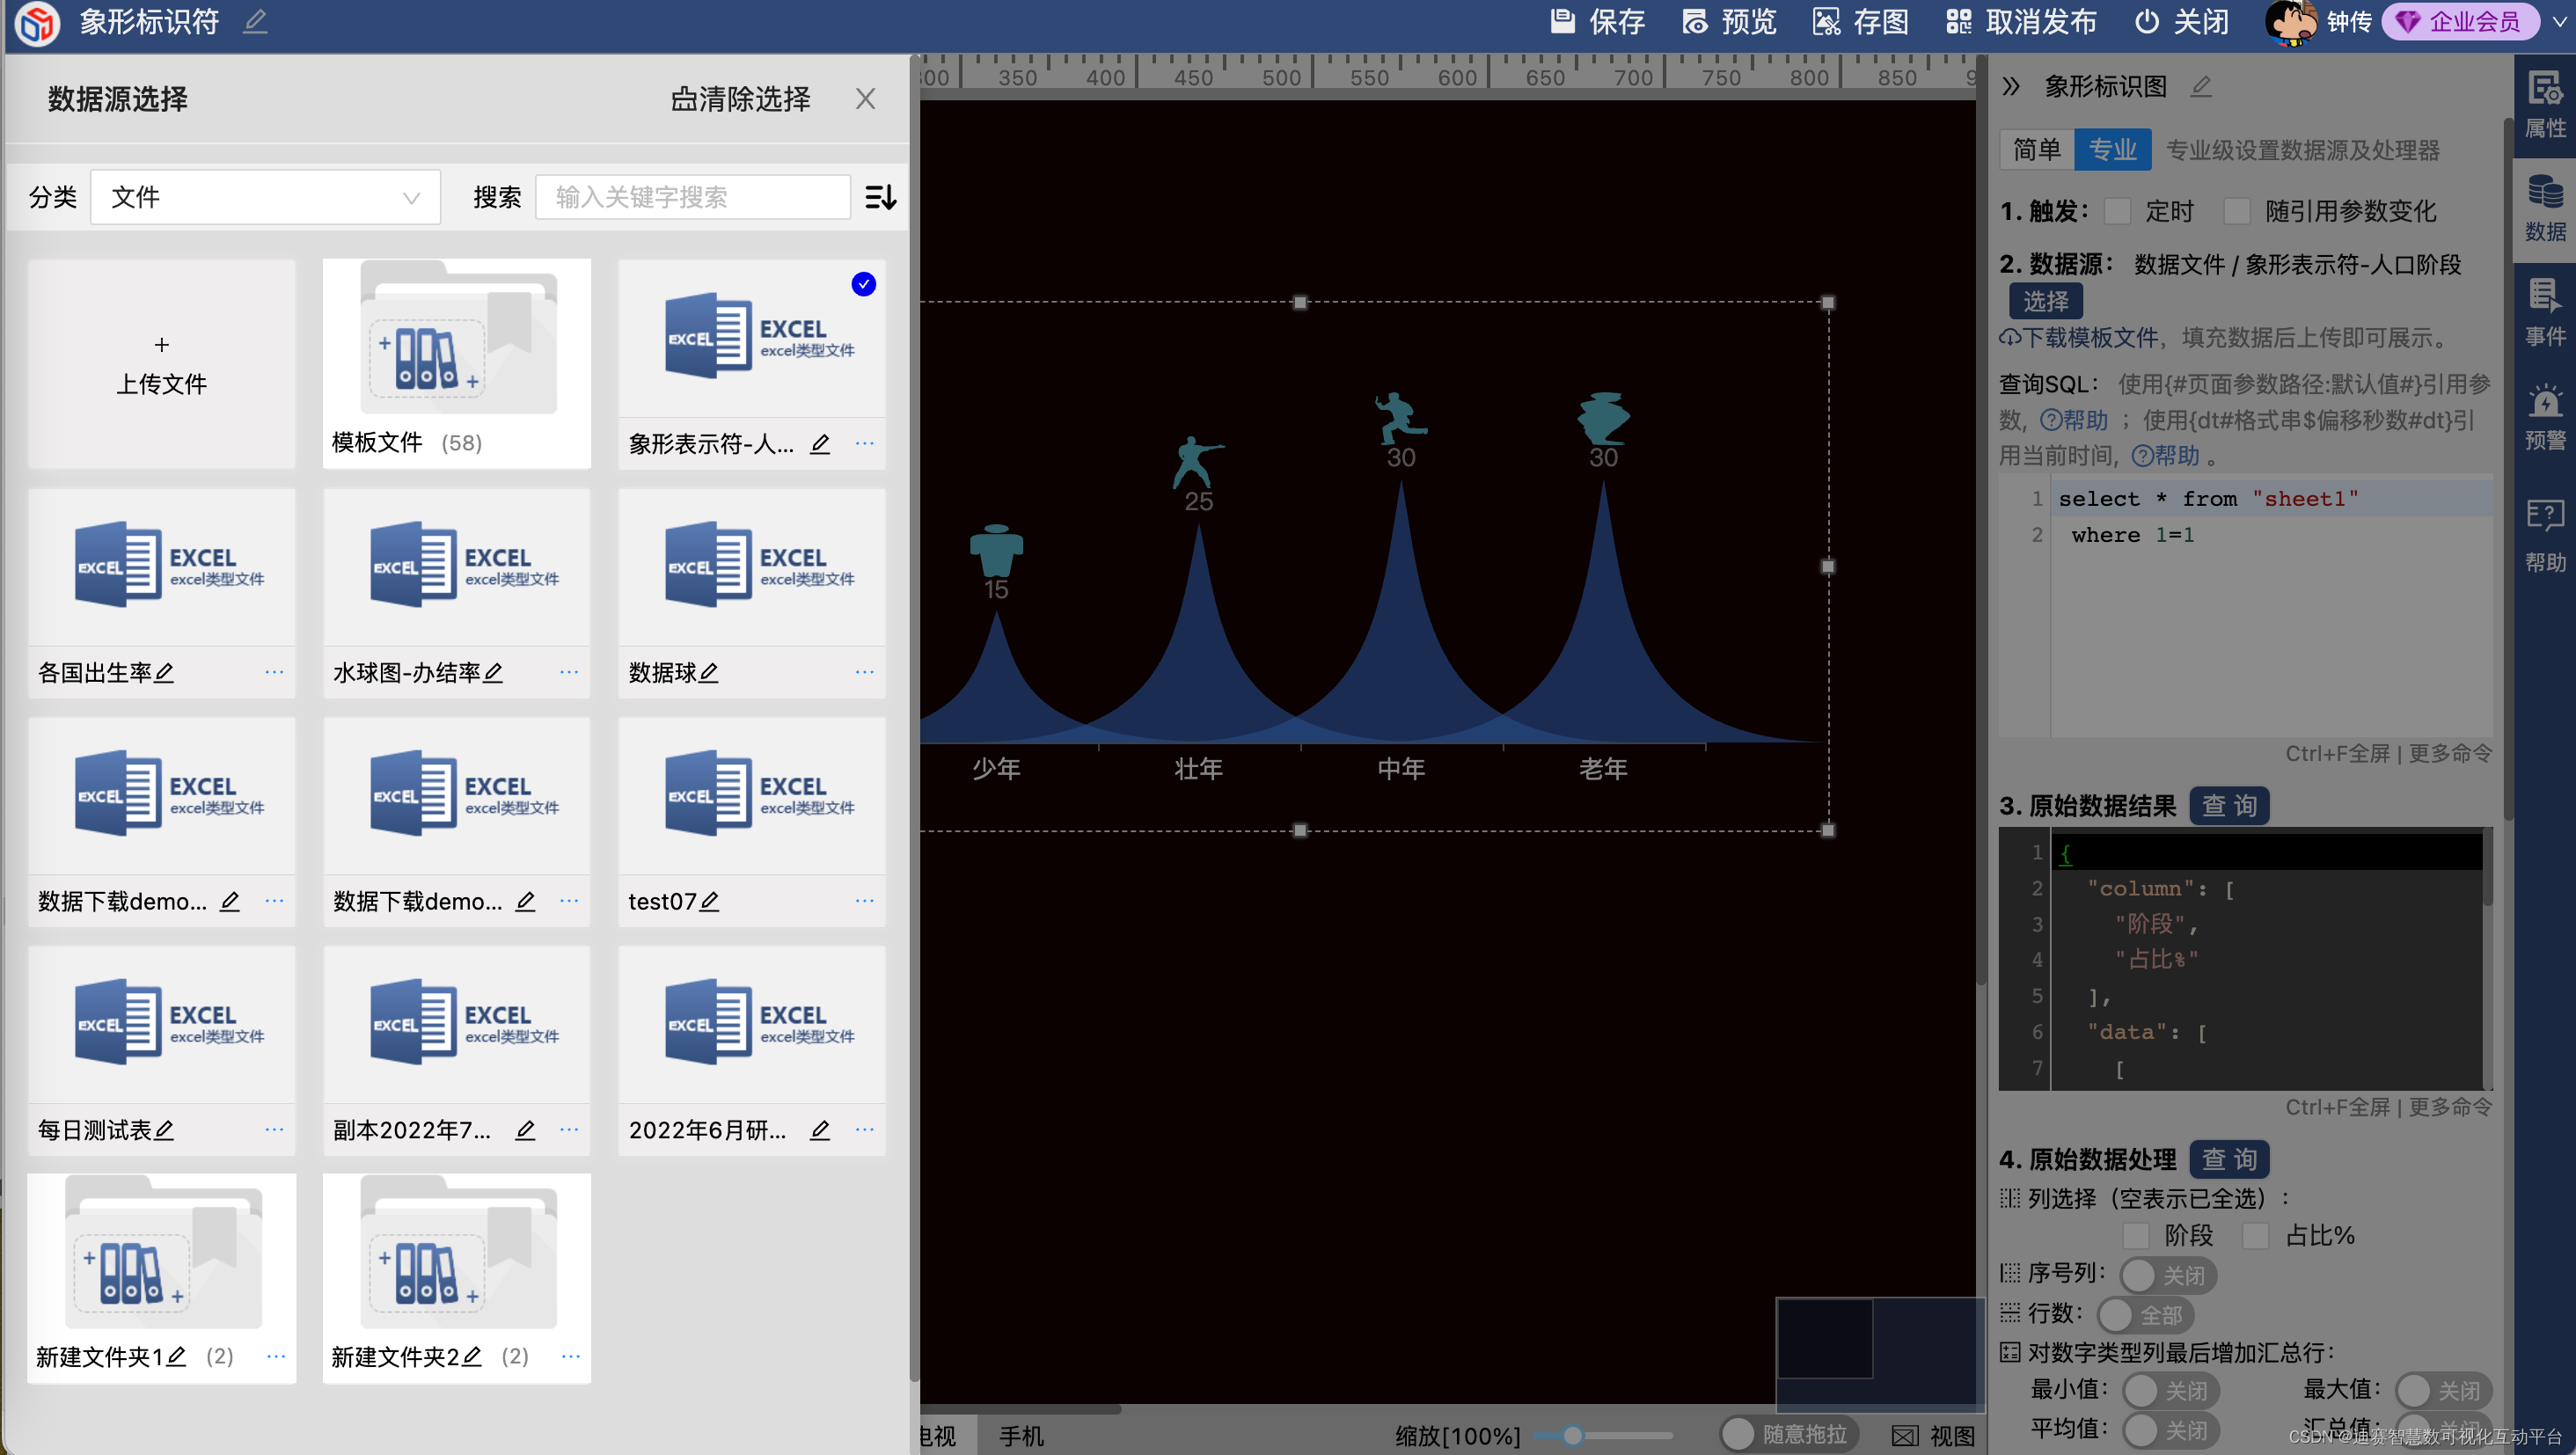Open more options for 新建文件夹2

[571, 1357]
